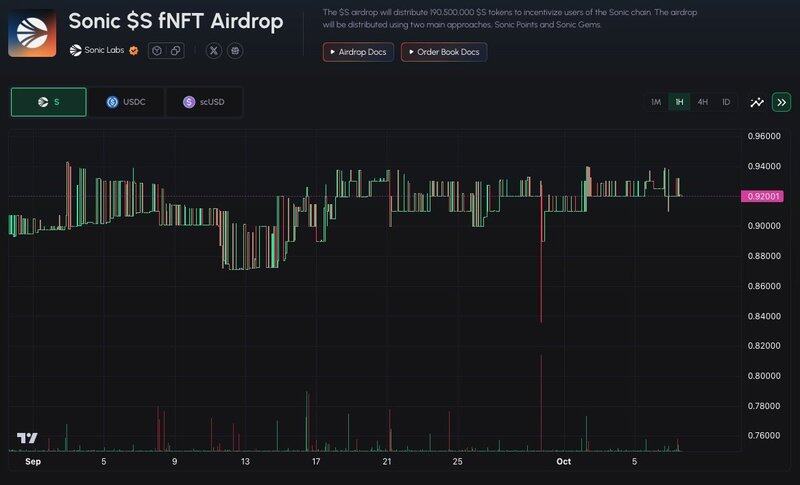Viewport: 800px width, 485px height.
Task: Select the S token tab
Action: pyautogui.click(x=48, y=102)
